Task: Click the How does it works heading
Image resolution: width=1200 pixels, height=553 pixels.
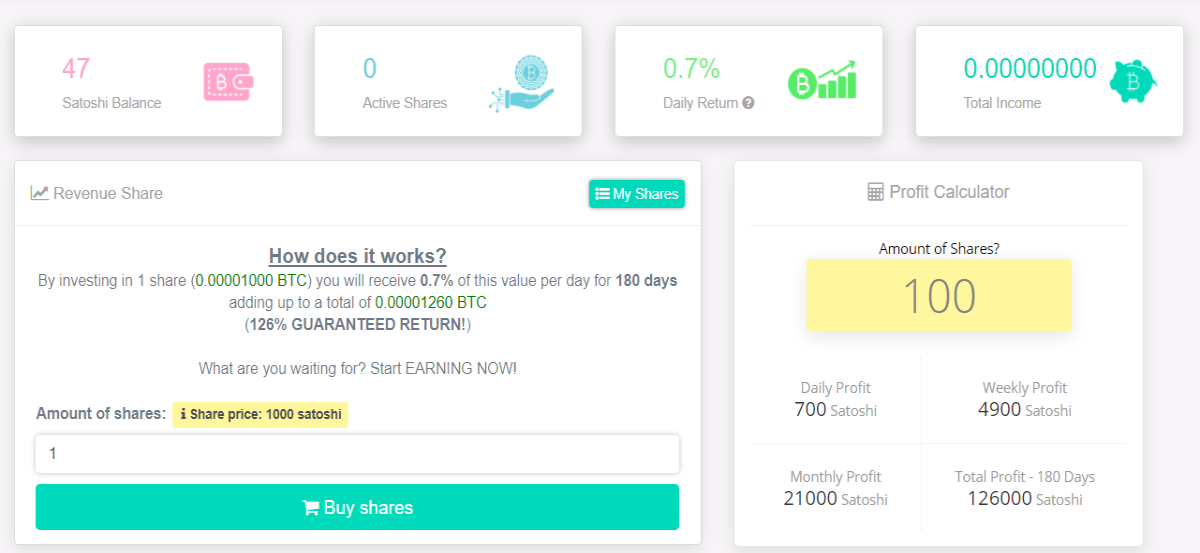Action: (x=358, y=256)
